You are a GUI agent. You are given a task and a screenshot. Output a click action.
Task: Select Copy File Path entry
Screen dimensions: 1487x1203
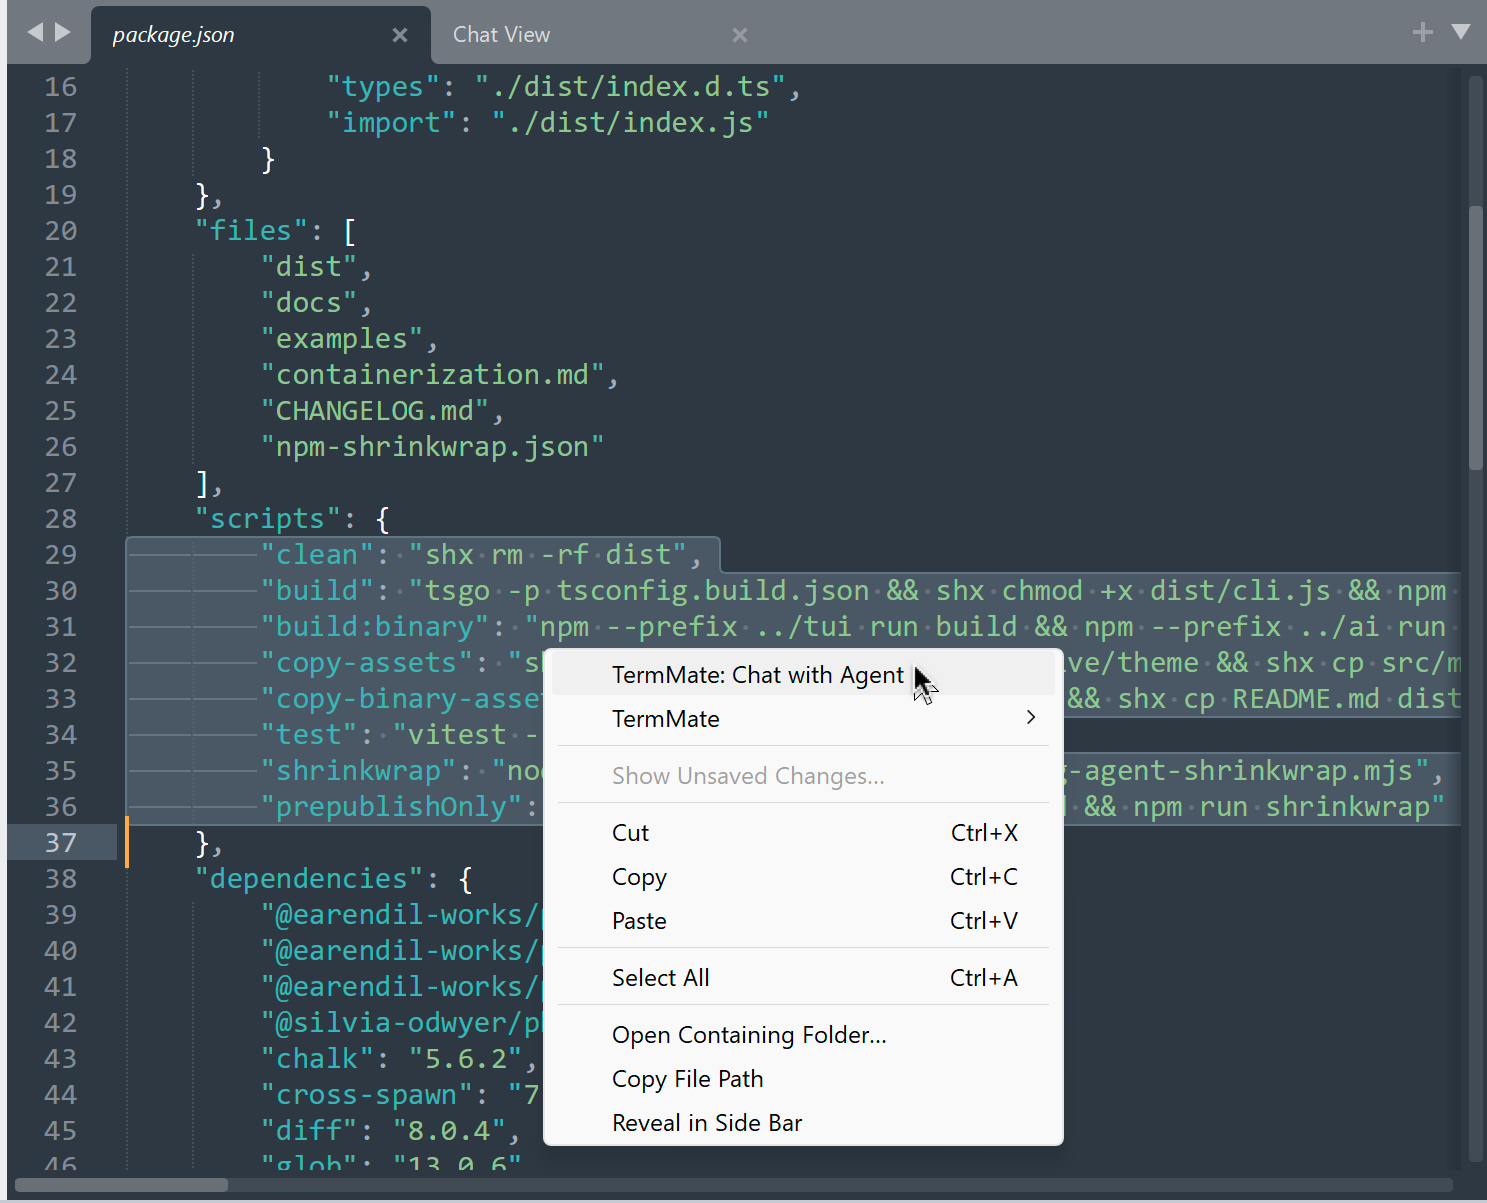[803, 1079]
